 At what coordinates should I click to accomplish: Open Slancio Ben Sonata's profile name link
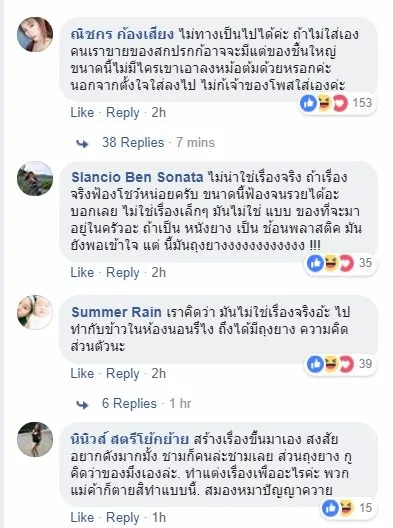137,177
